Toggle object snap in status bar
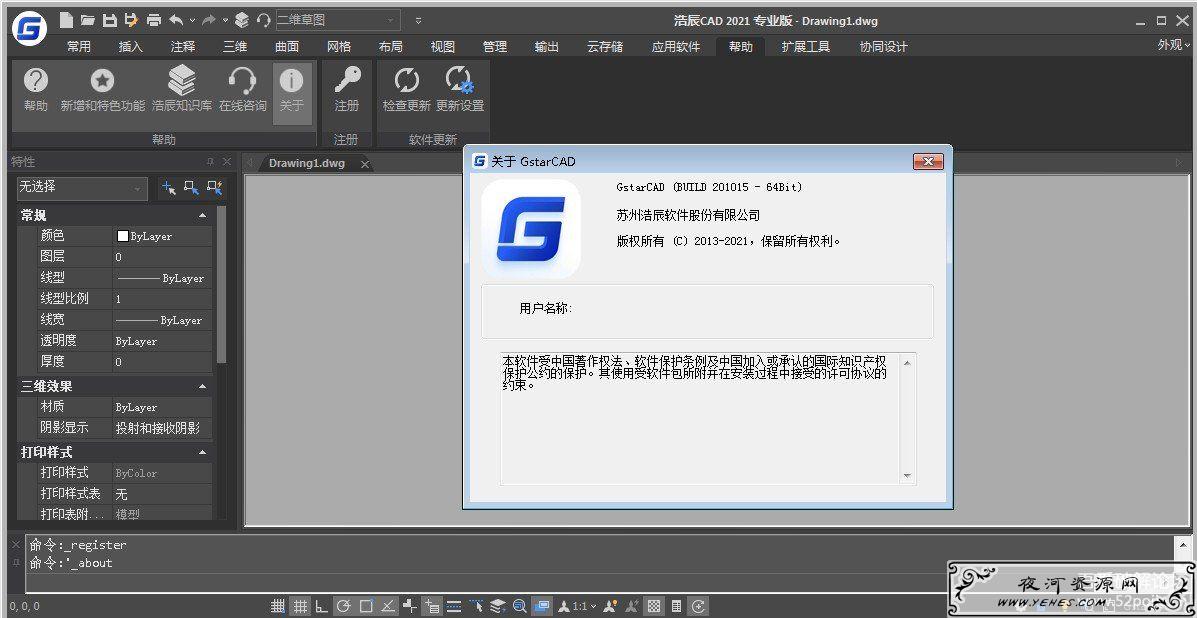The height and width of the screenshot is (618, 1197). (366, 607)
